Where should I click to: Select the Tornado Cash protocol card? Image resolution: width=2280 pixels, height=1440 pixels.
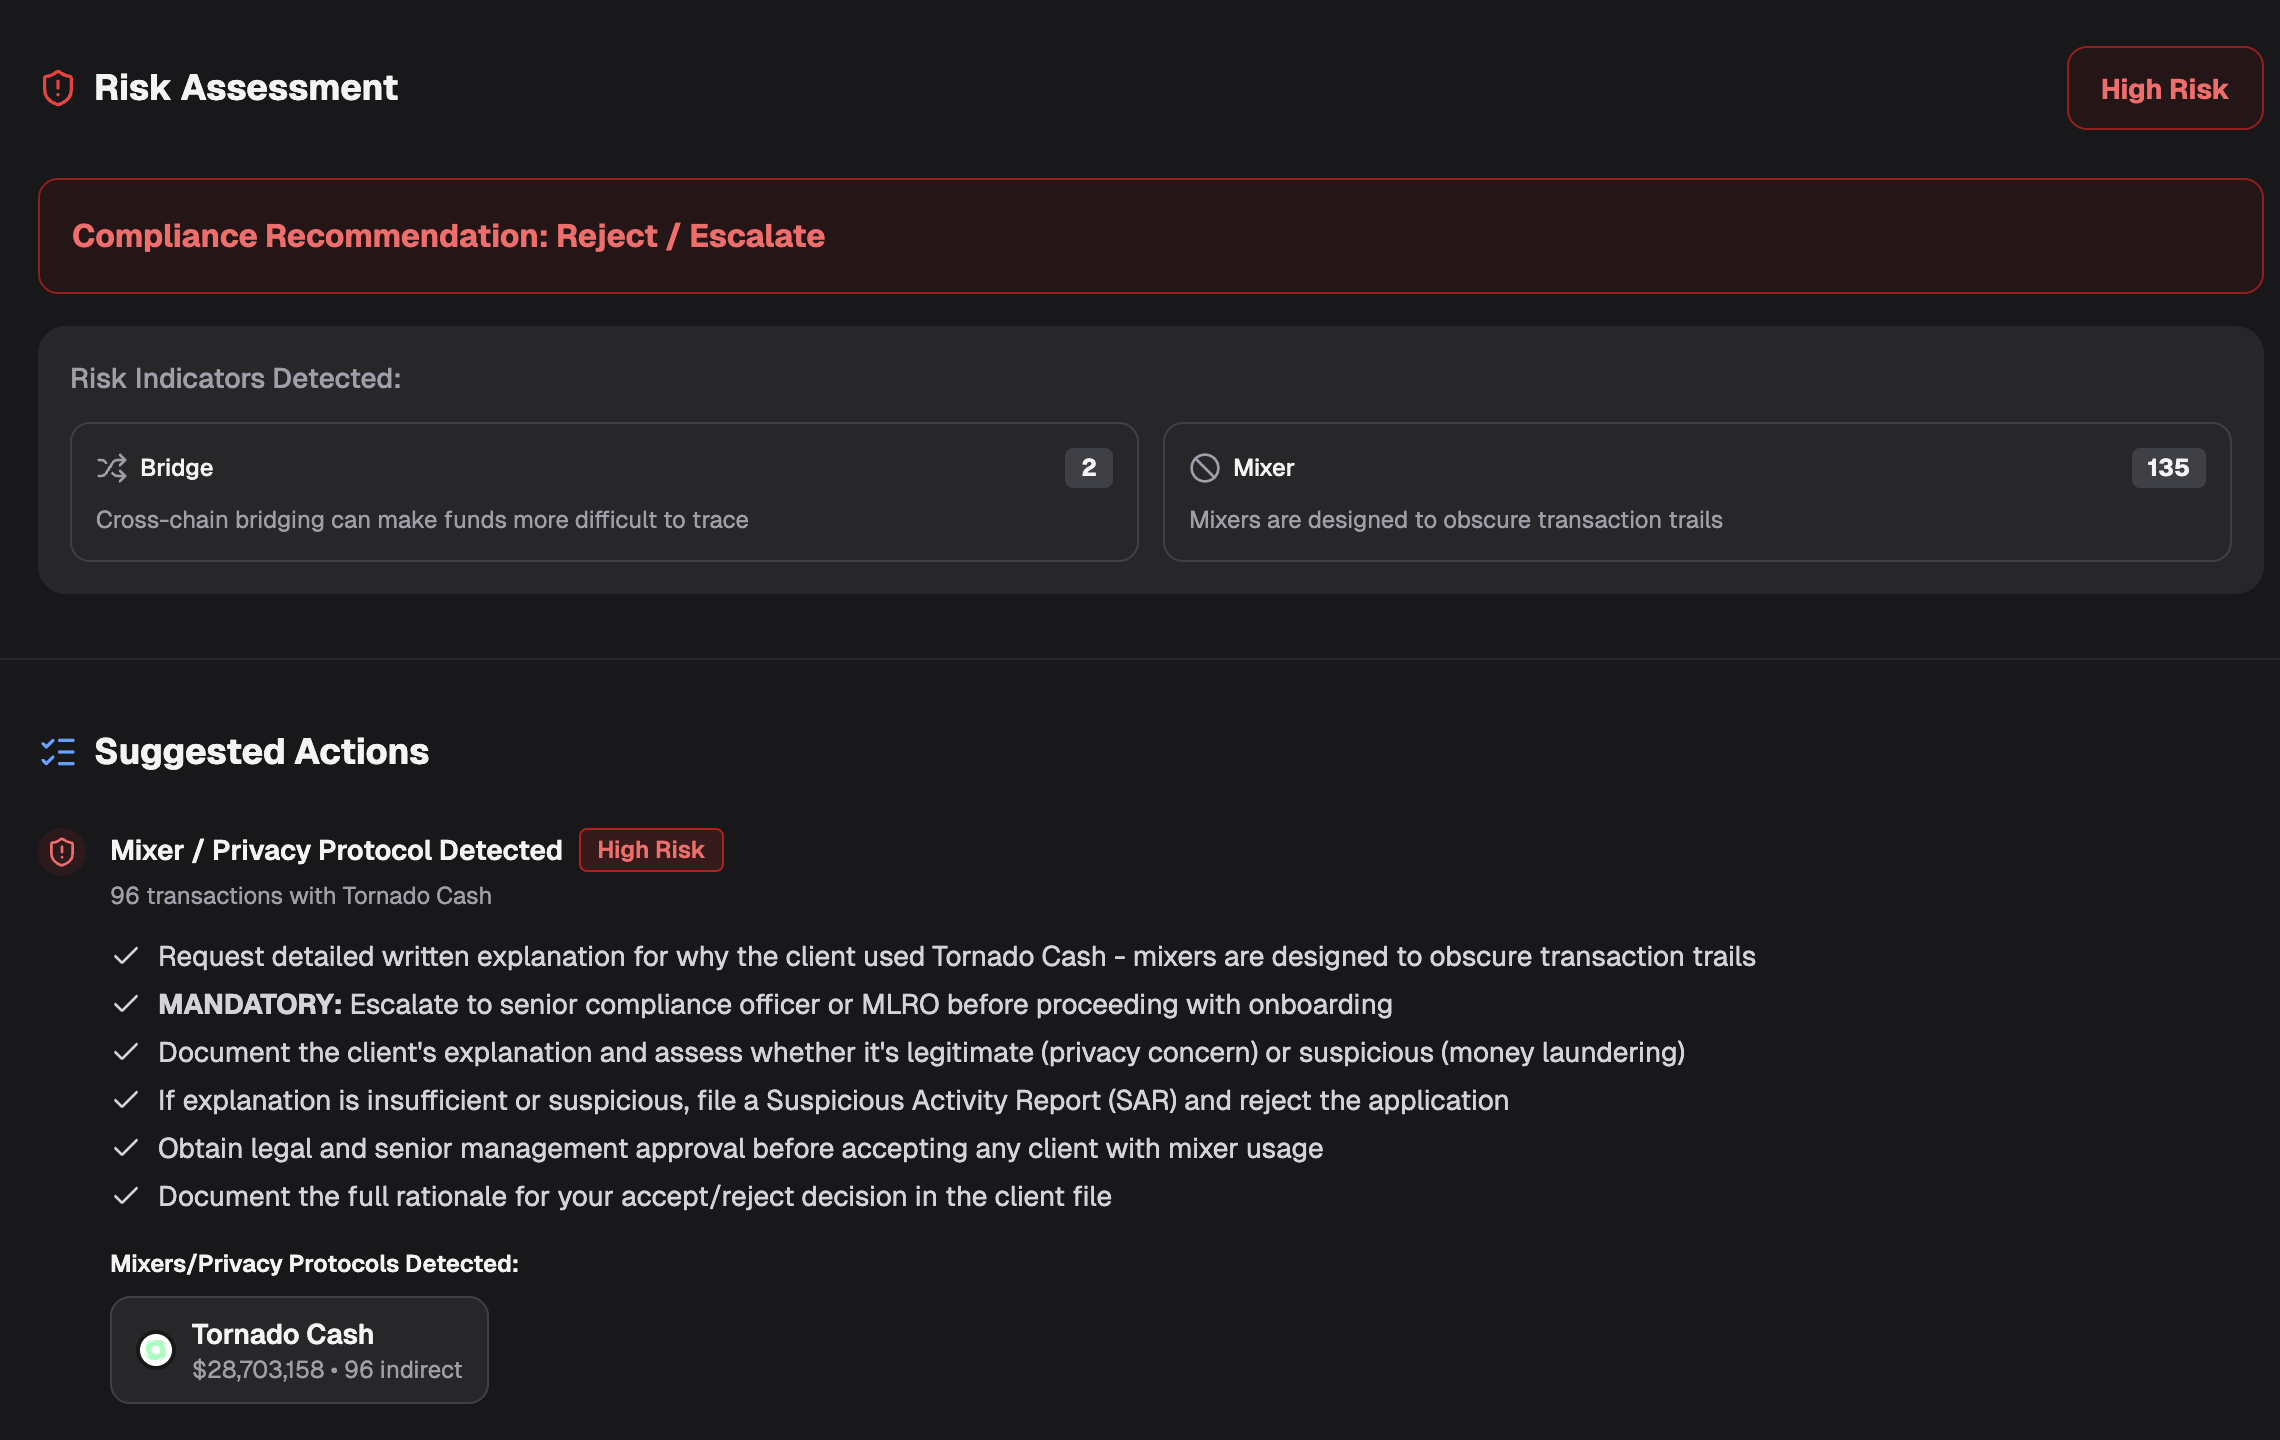pyautogui.click(x=299, y=1350)
